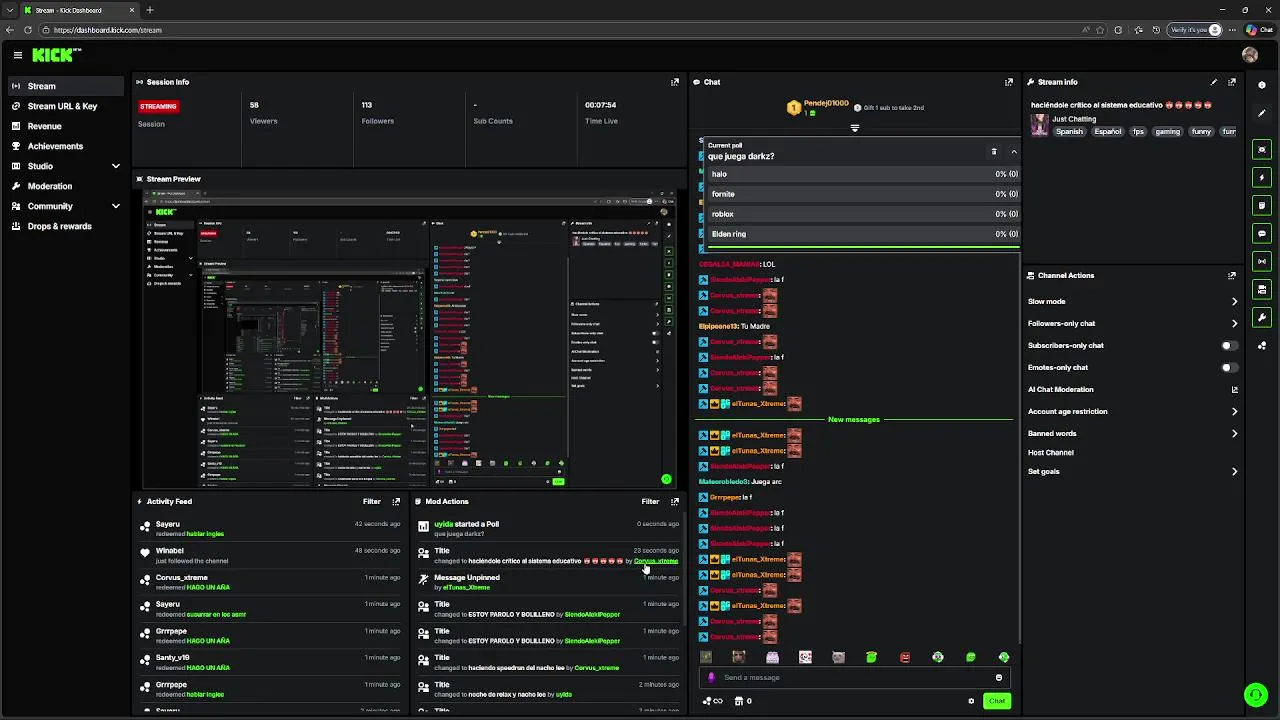The height and width of the screenshot is (720, 1280).
Task: Go to the Achievements page
Action: point(66,146)
